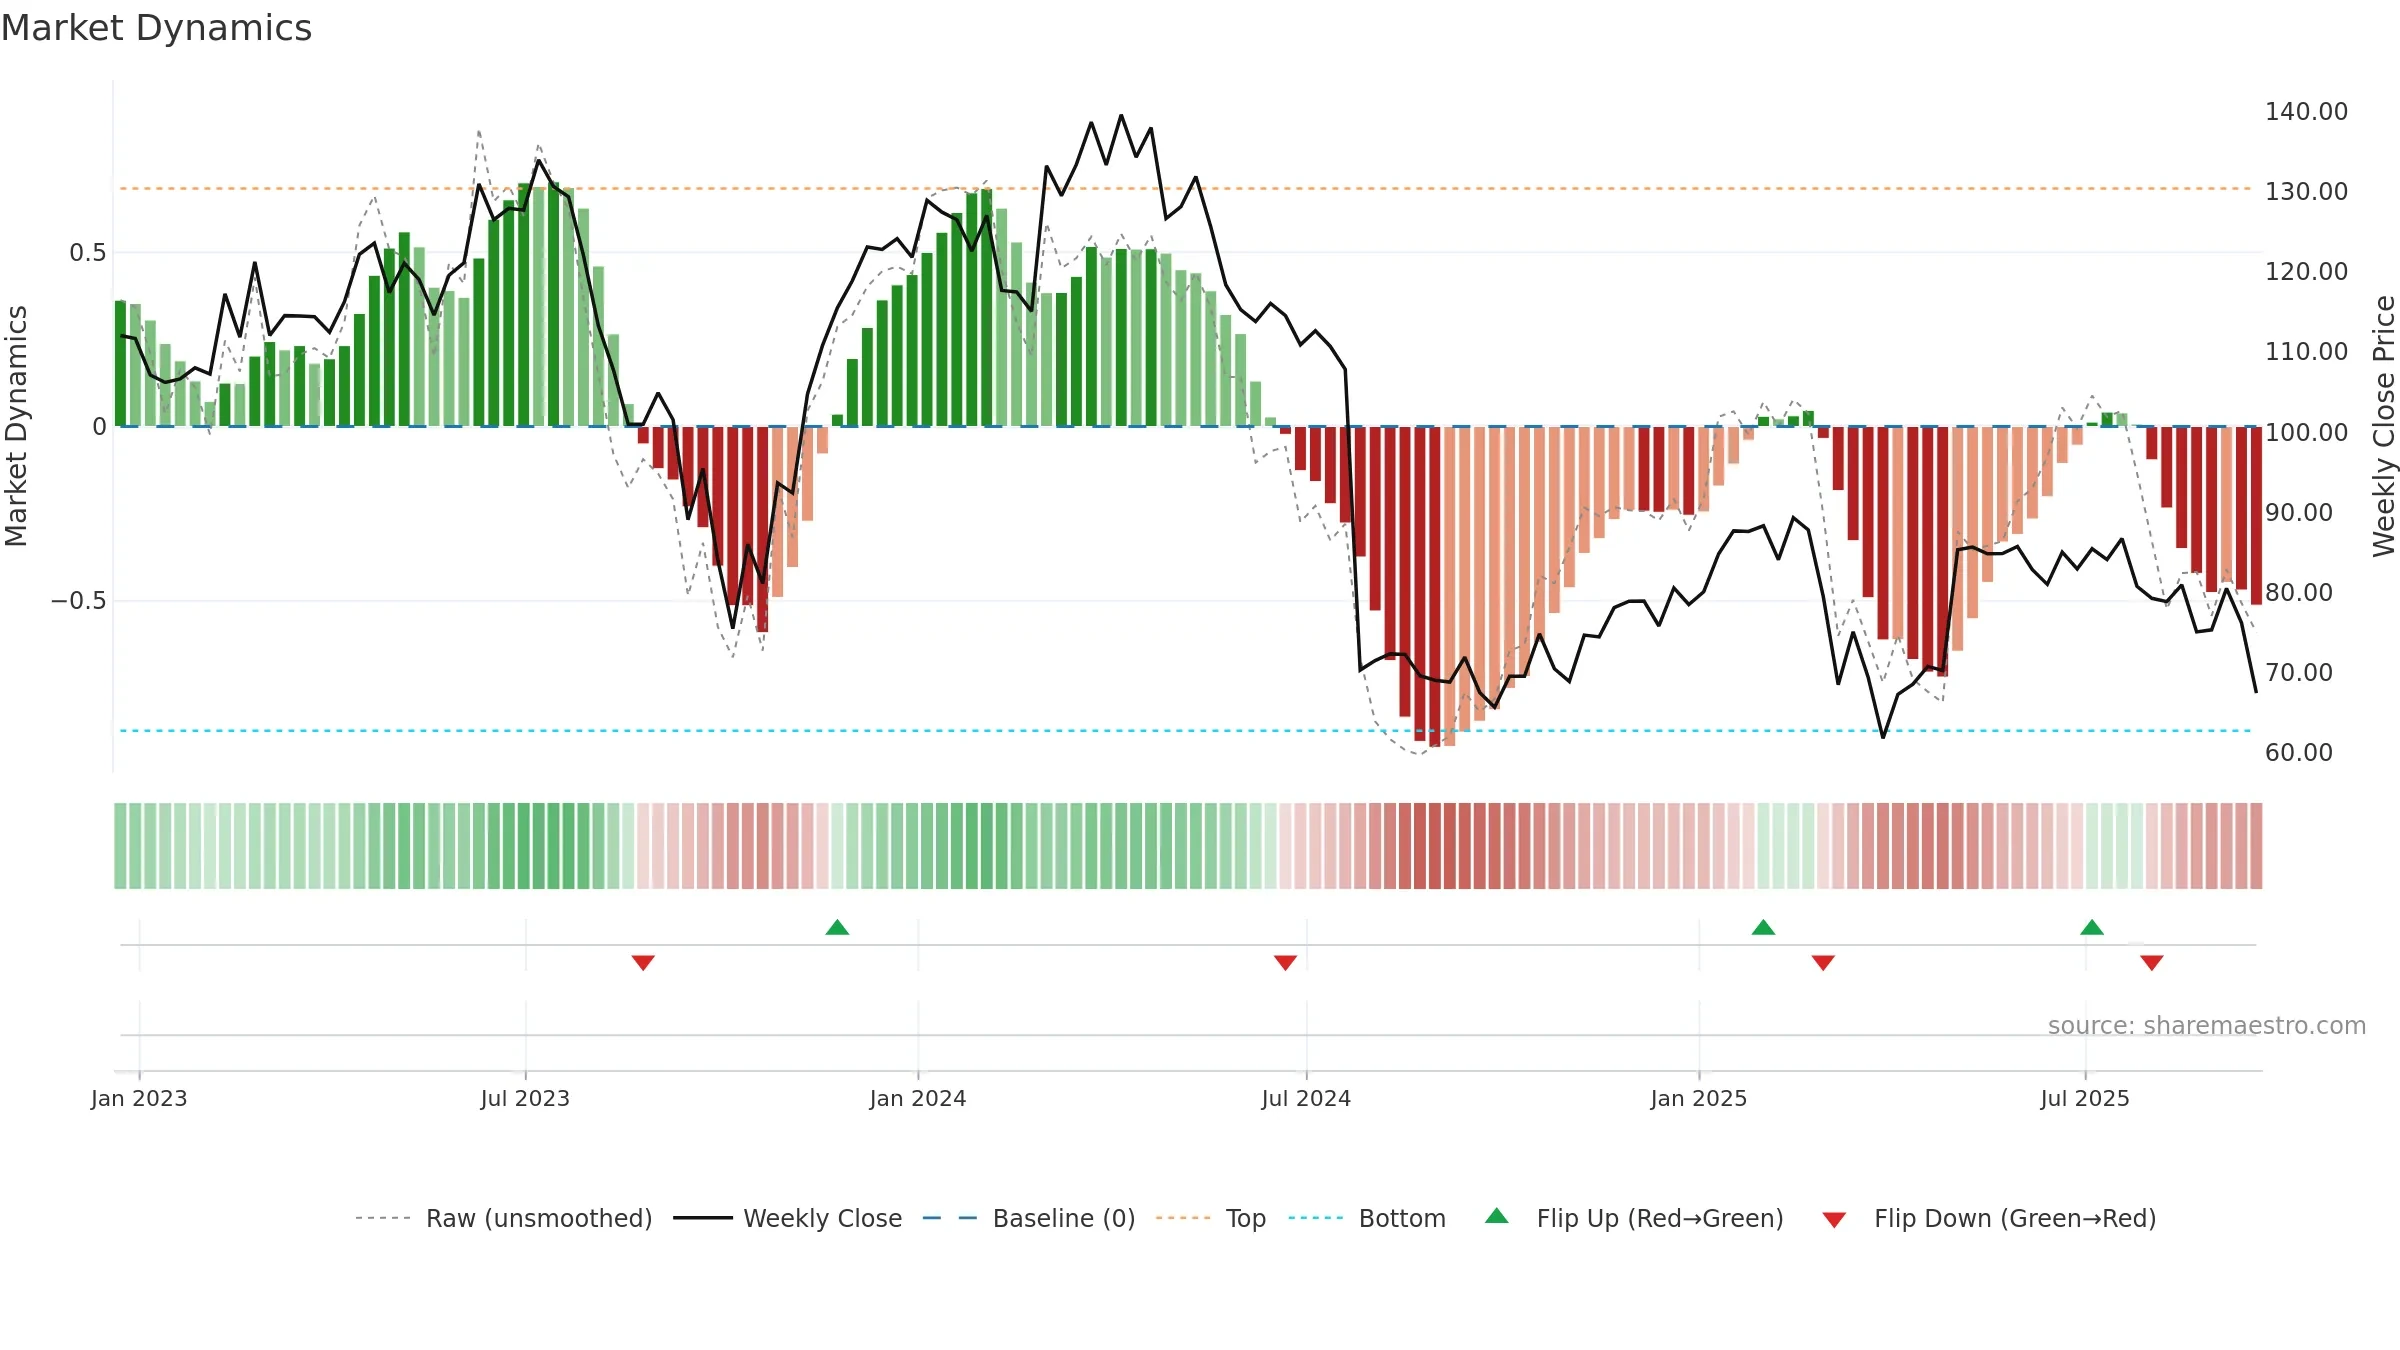Click the red triangle icon in the legend
Screen dimensions: 2400x1350
(x=1834, y=1220)
